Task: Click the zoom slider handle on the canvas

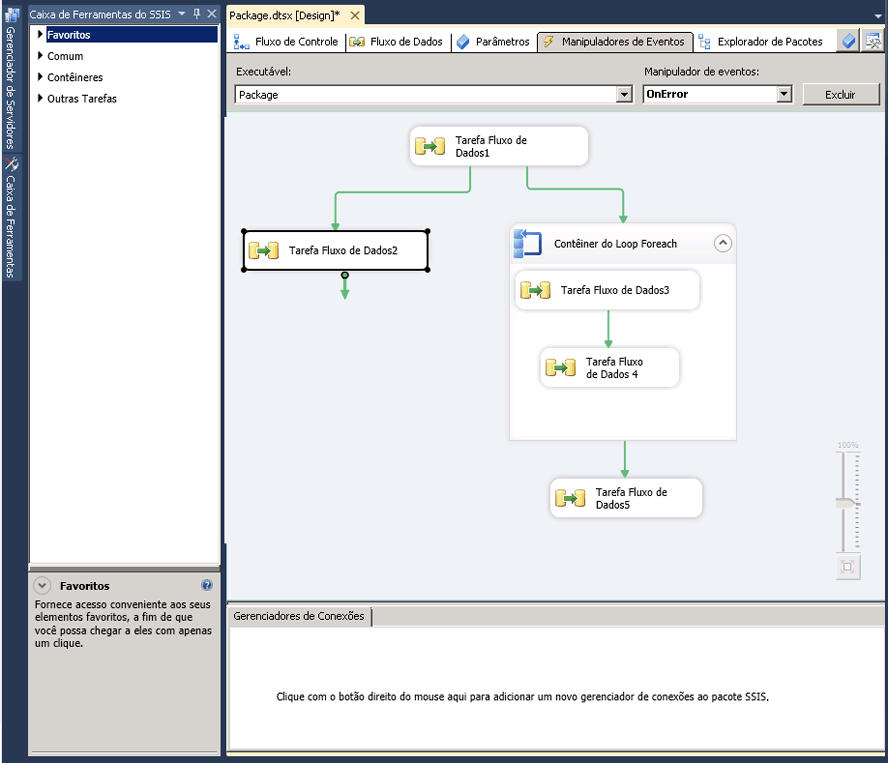Action: (x=847, y=503)
